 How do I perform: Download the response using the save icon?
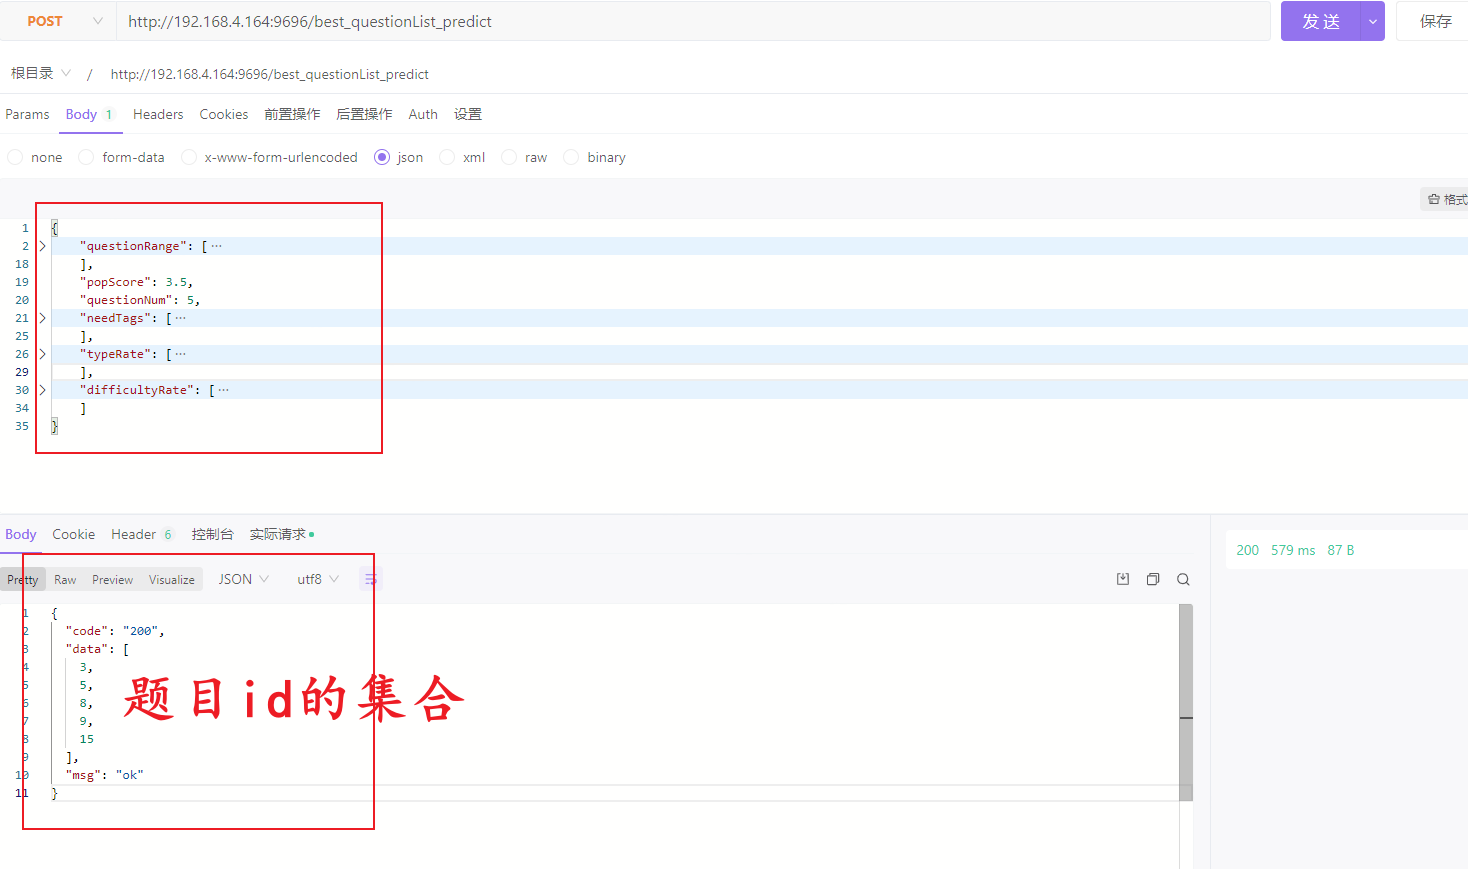pyautogui.click(x=1123, y=579)
